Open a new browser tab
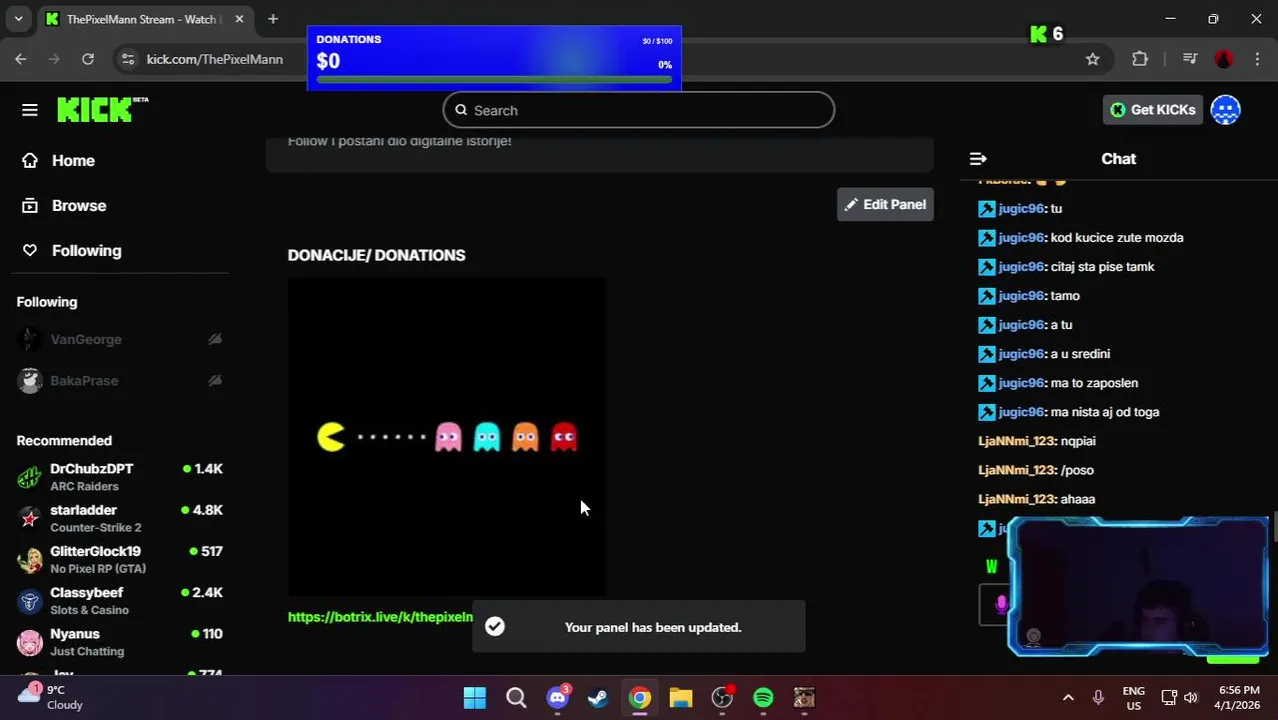The image size is (1278, 720). click(273, 19)
